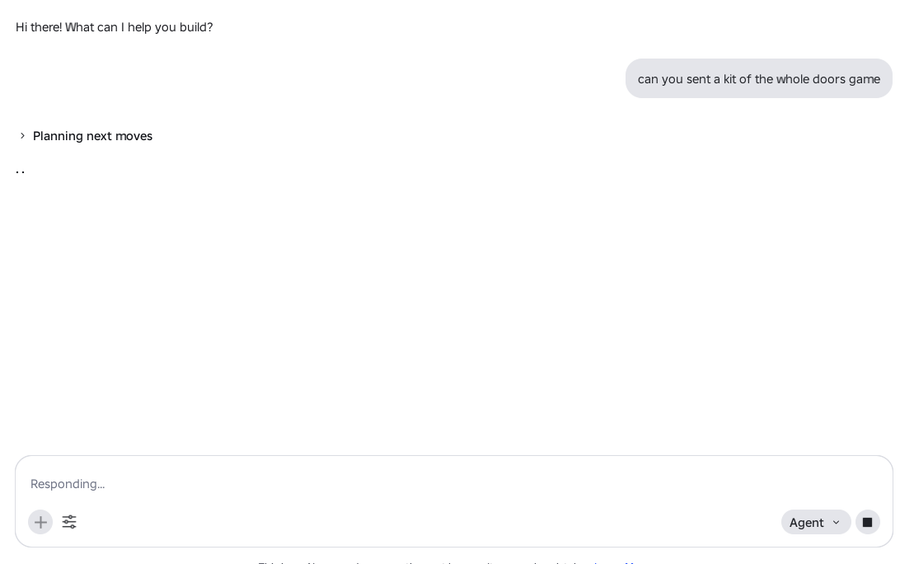Click the animated loading dots indicator
This screenshot has height=564, width=900.
click(20, 171)
